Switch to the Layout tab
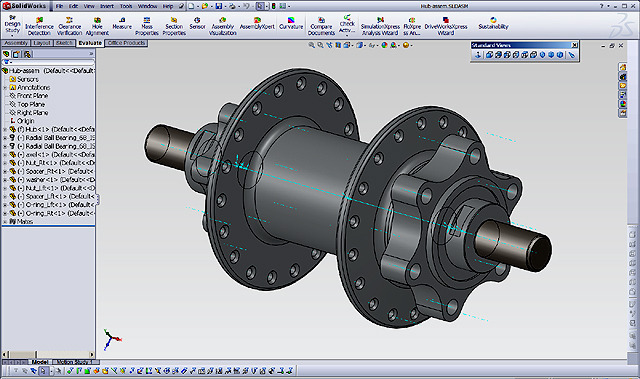The width and height of the screenshot is (640, 379). [x=42, y=43]
